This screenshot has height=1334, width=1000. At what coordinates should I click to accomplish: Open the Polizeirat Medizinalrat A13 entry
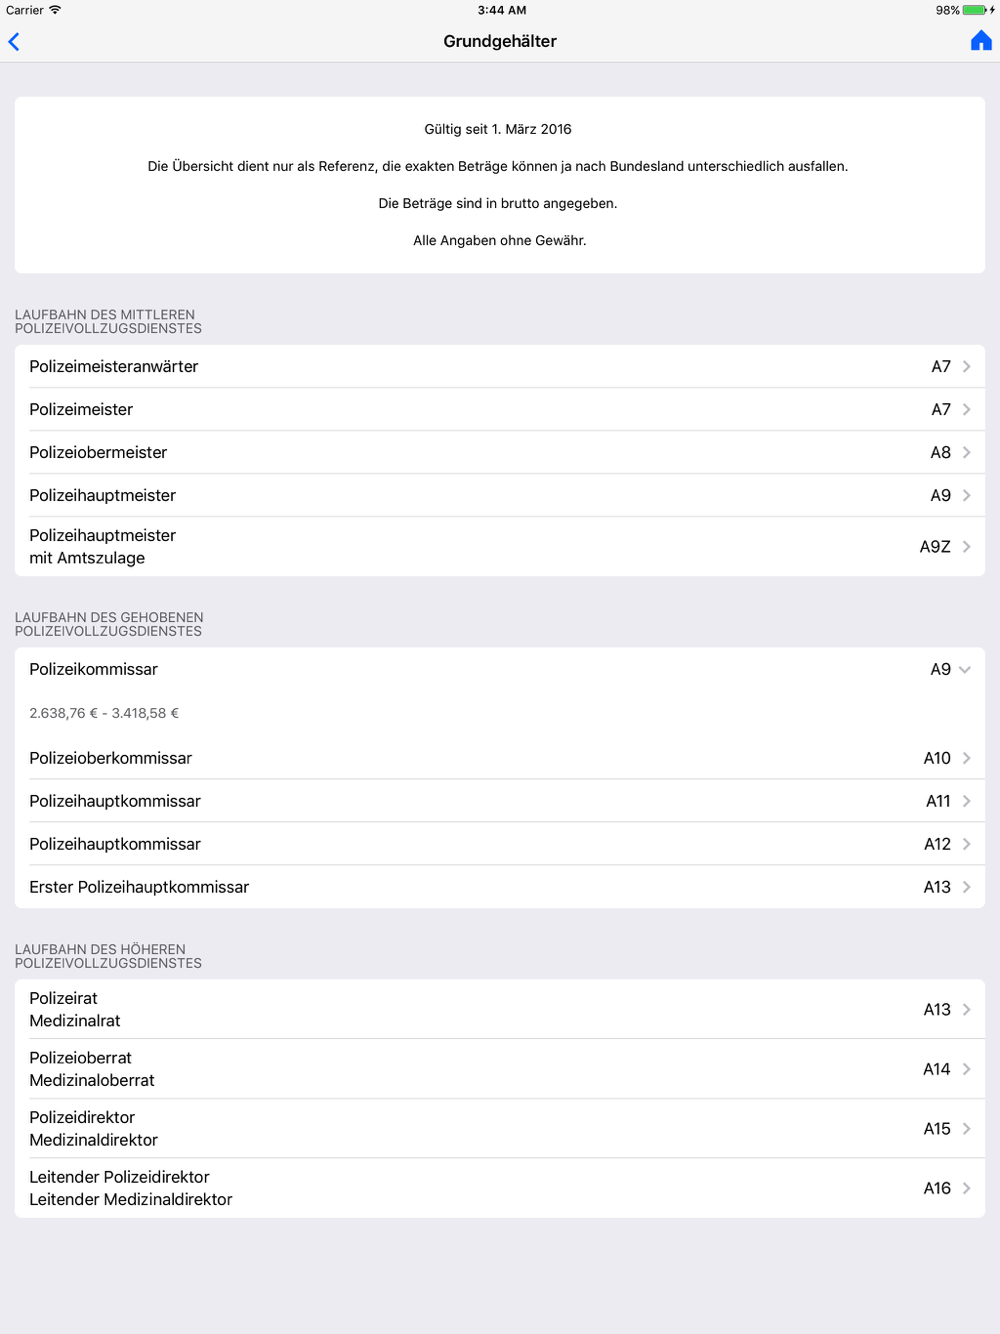pyautogui.click(x=500, y=1010)
